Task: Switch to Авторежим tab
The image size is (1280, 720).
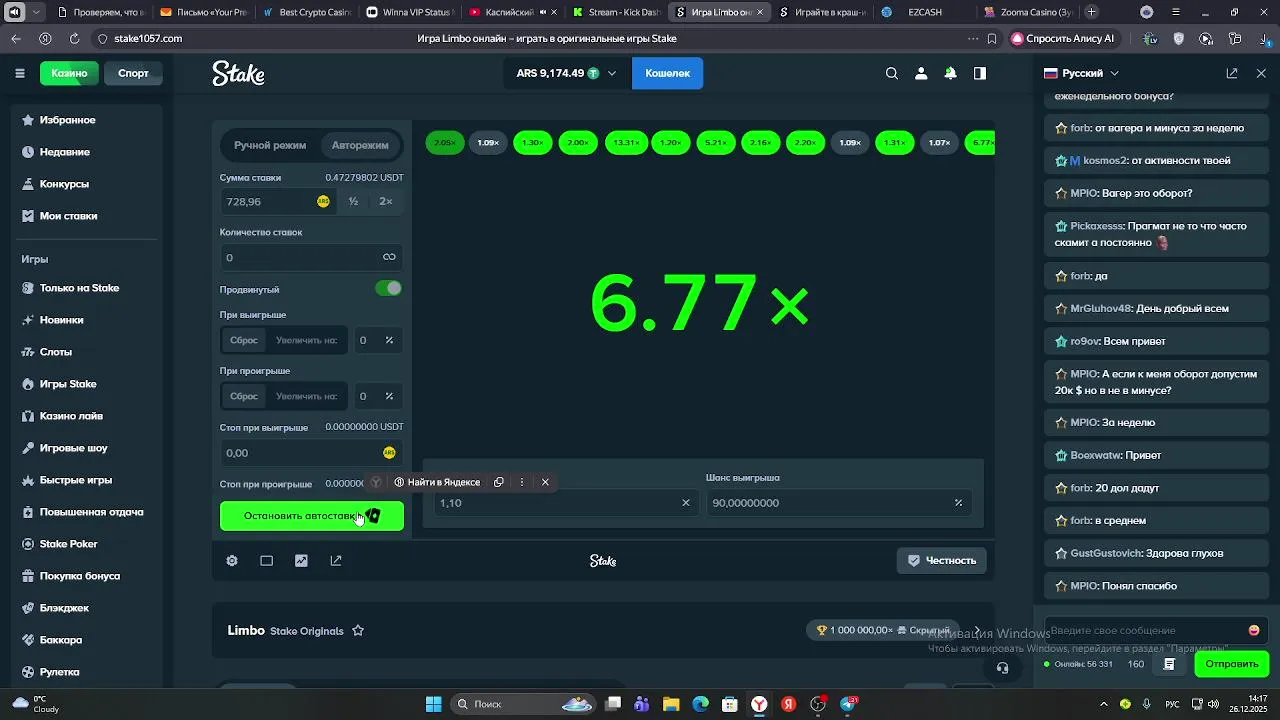Action: pyautogui.click(x=360, y=145)
